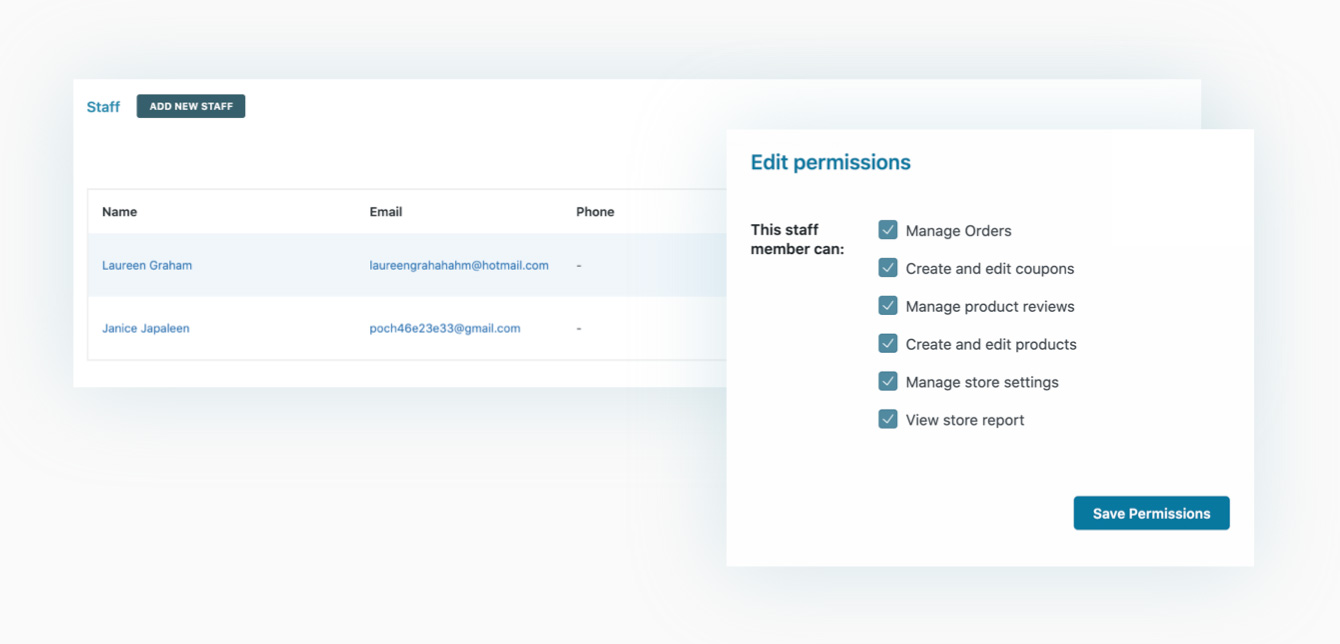The width and height of the screenshot is (1340, 644).
Task: Click the View store report label
Action: click(965, 420)
